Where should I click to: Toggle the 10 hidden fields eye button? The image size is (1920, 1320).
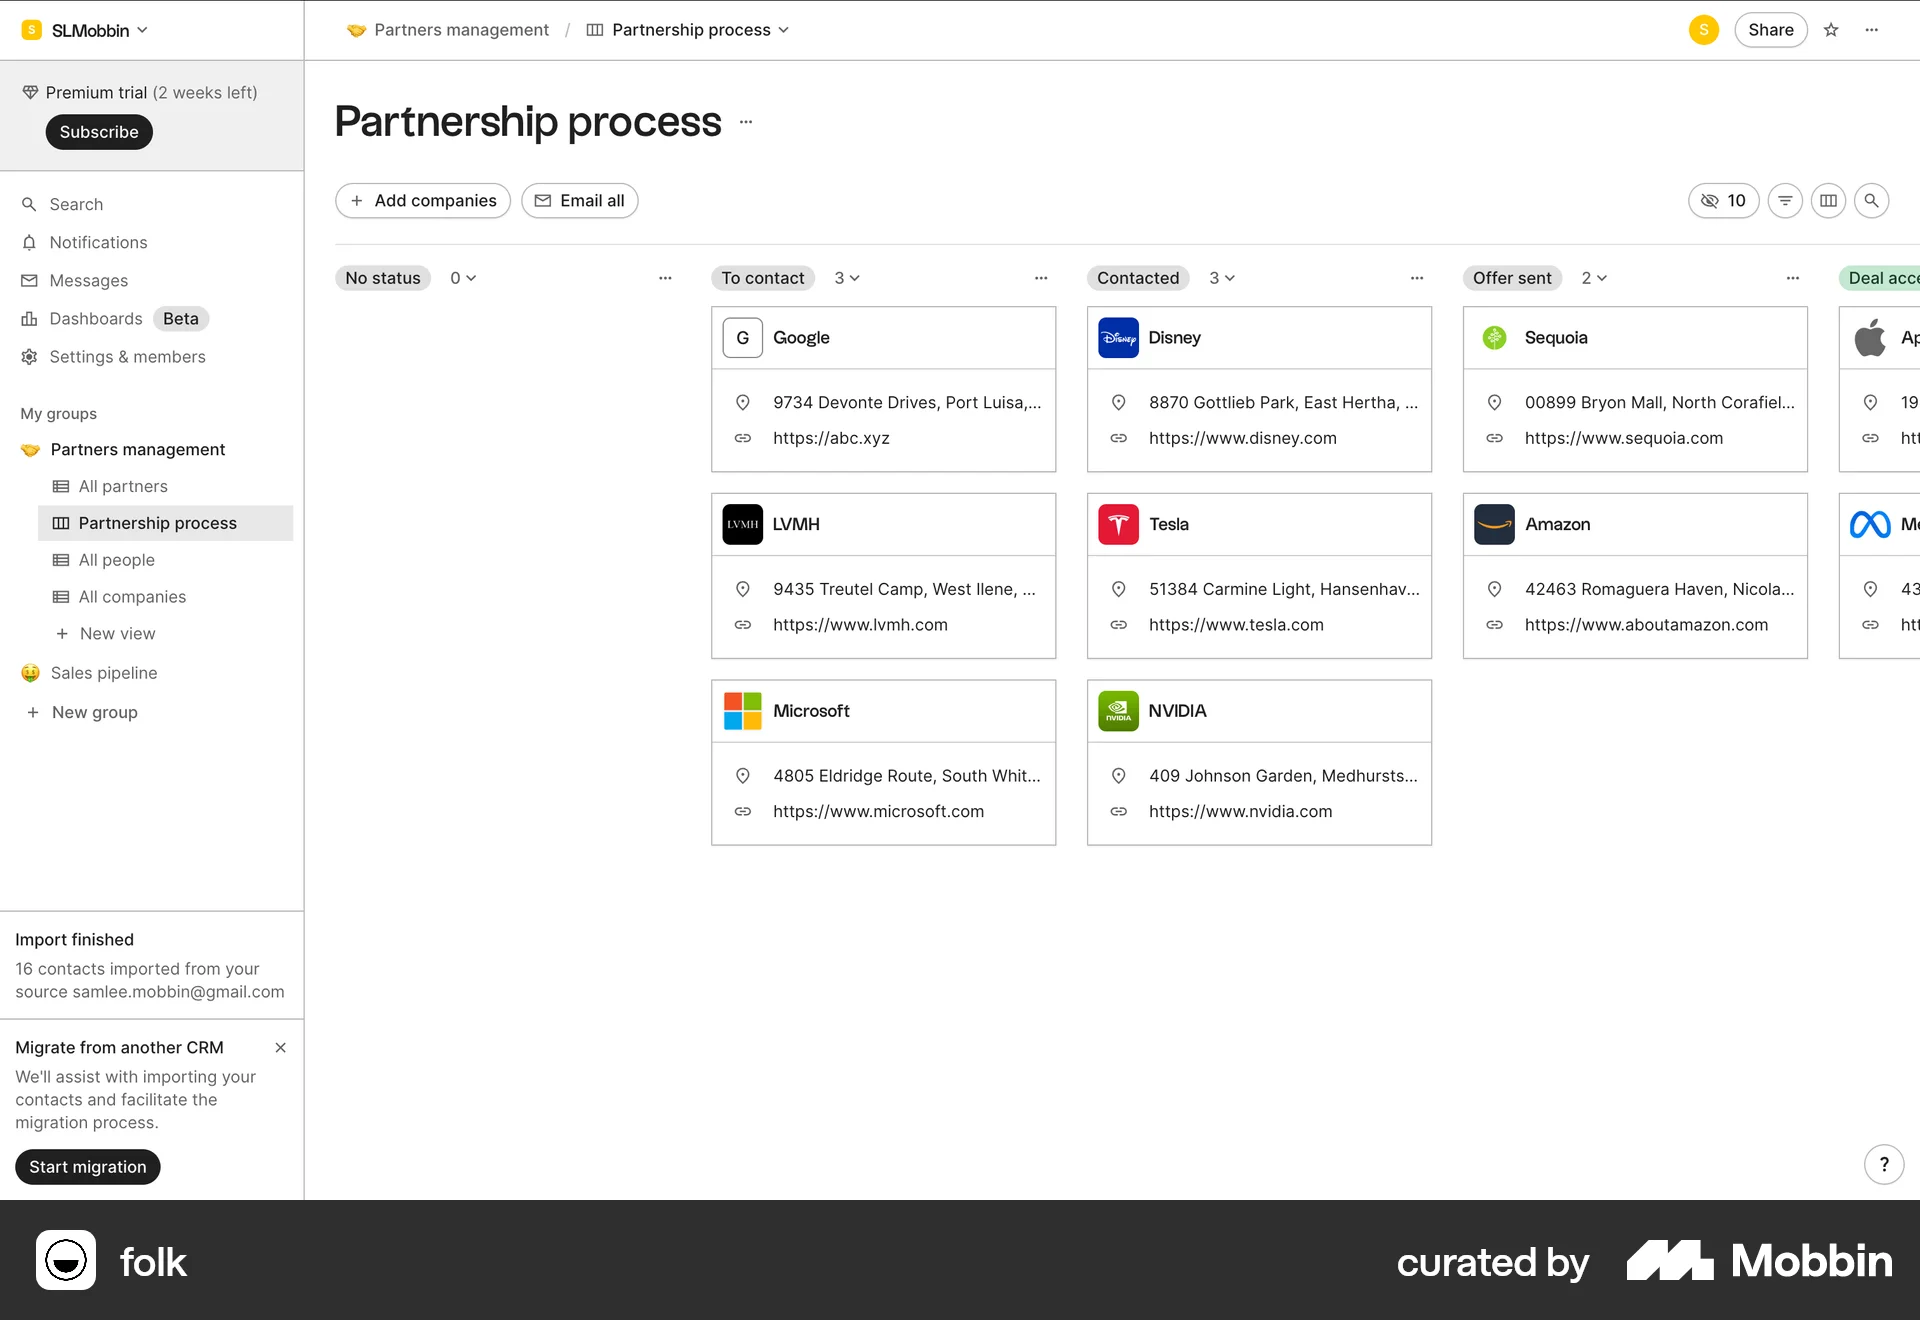point(1723,201)
